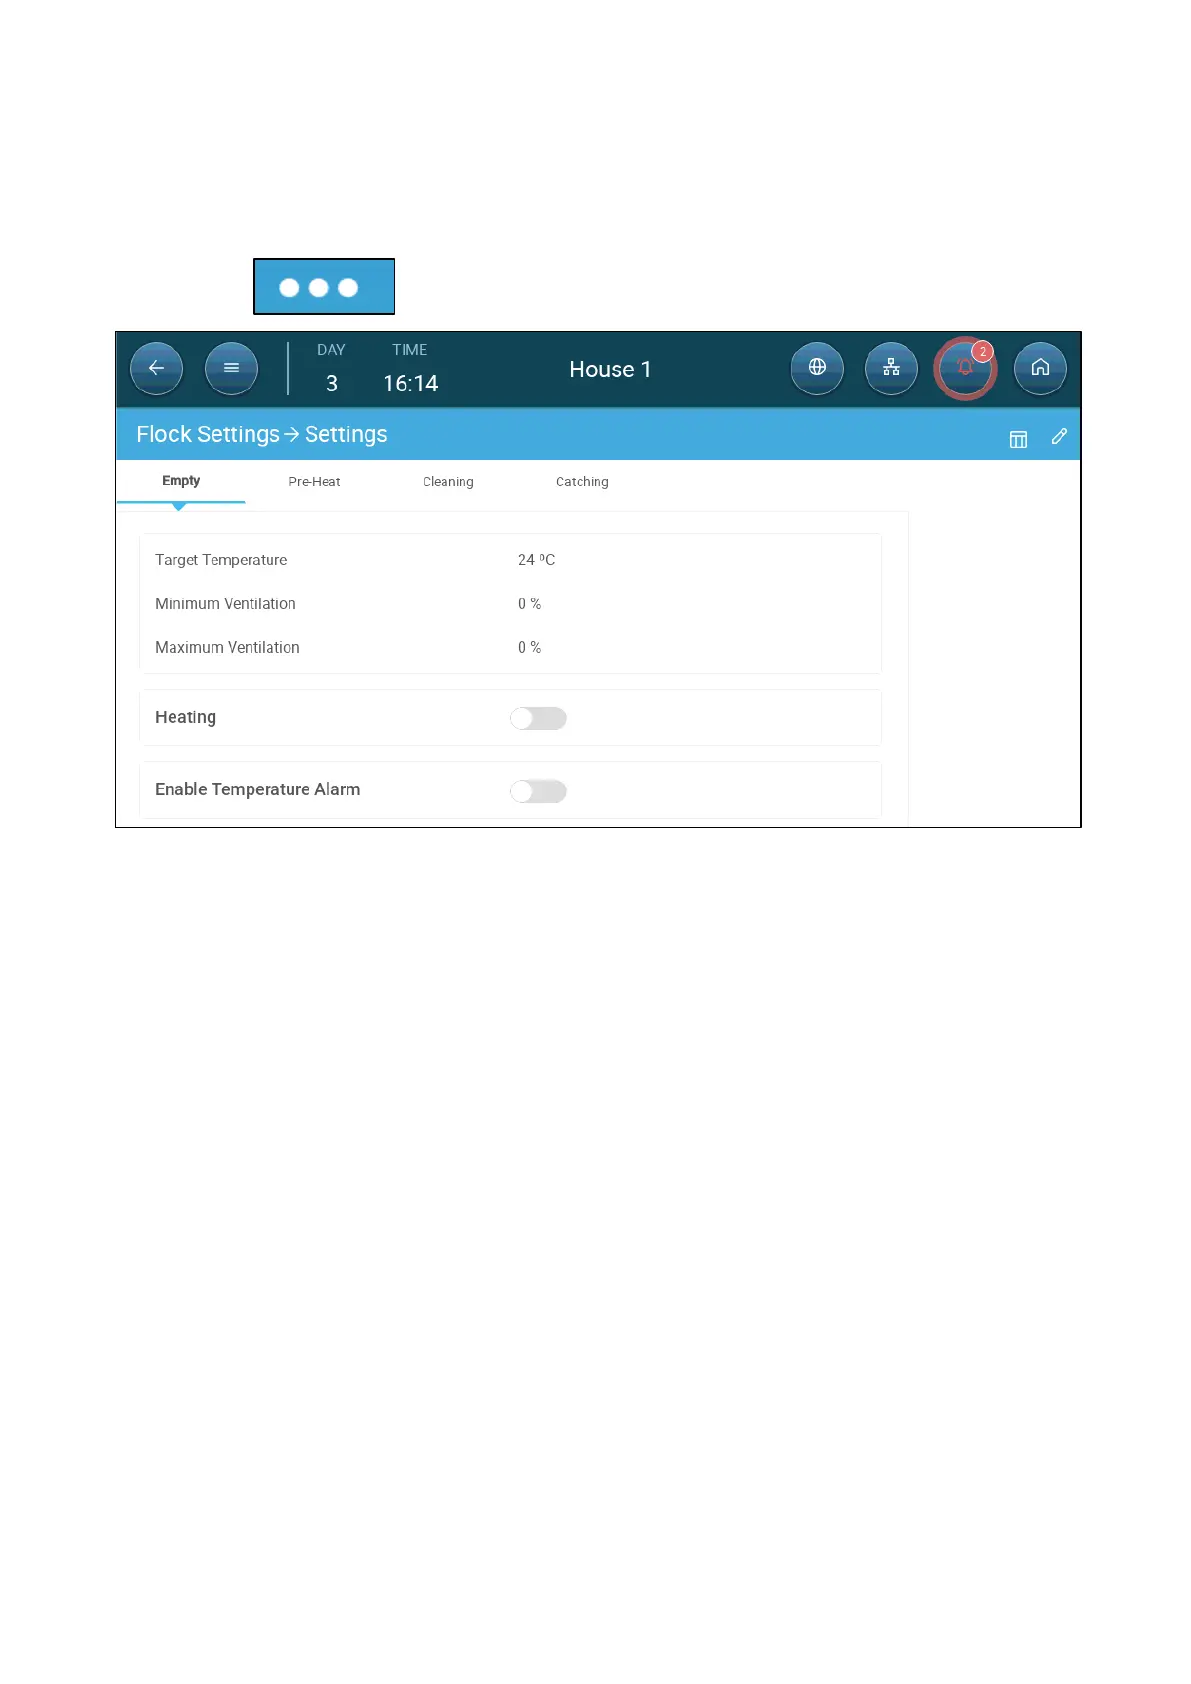Switch to the Cleaning tab
The image size is (1191, 1684).
coord(448,482)
